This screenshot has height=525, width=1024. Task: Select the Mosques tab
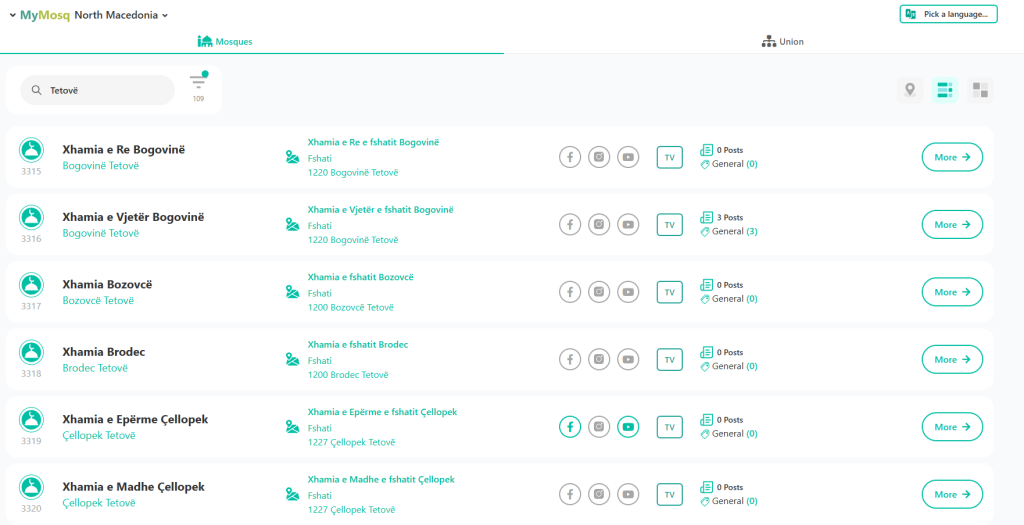pyautogui.click(x=225, y=42)
